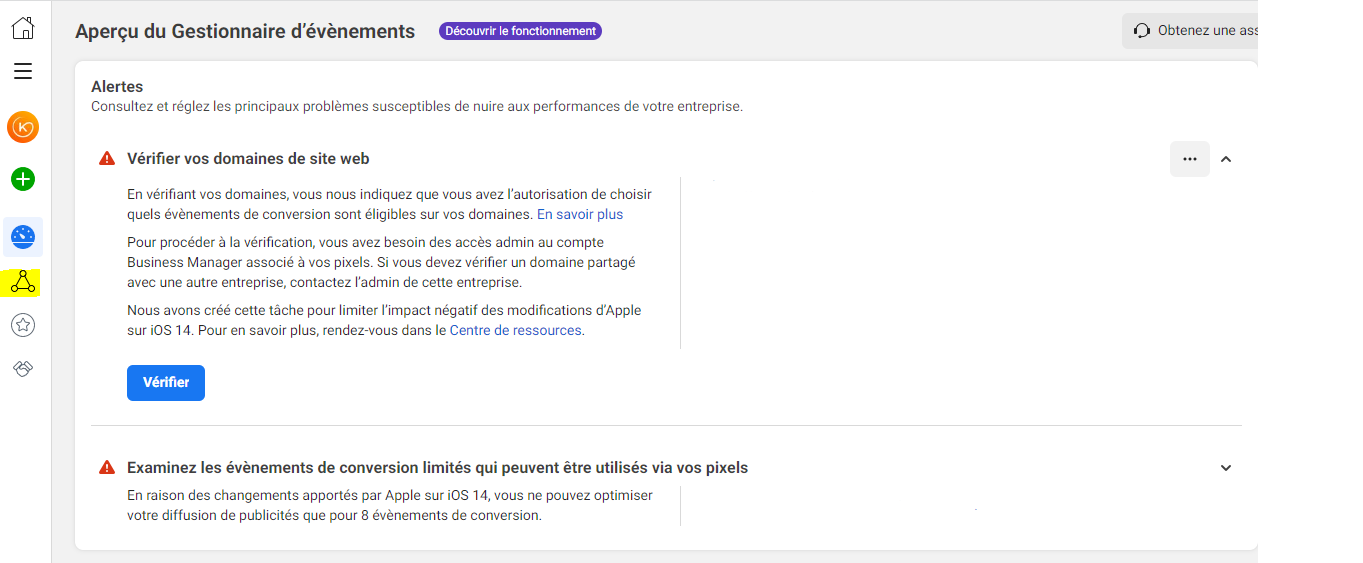The height and width of the screenshot is (563, 1363).
Task: Expand the Examinez les évènements de conversion alert
Action: pos(1226,468)
